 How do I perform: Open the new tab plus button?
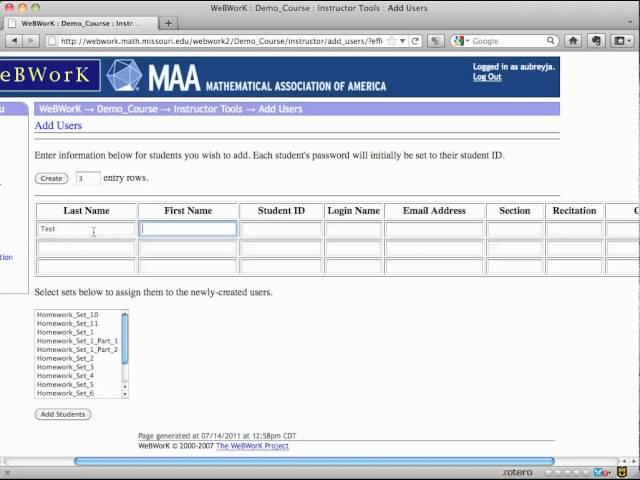[168, 23]
